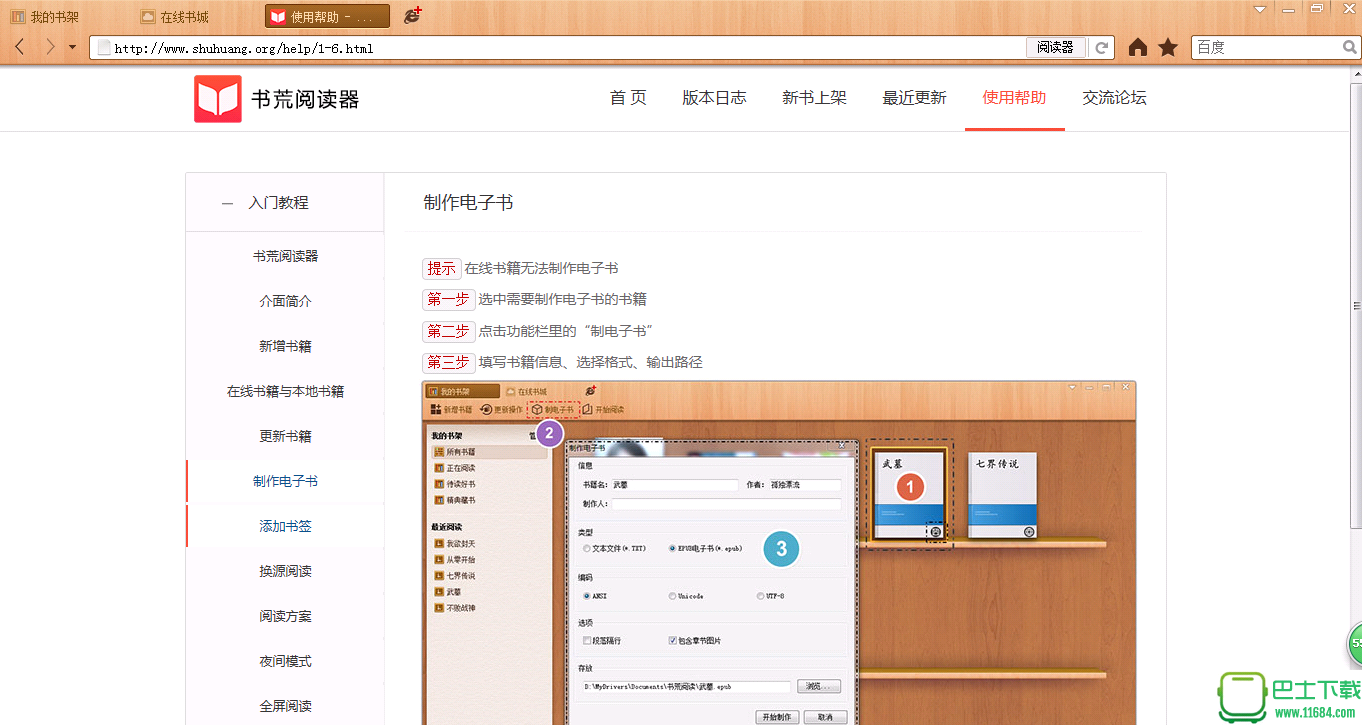The width and height of the screenshot is (1362, 725).
Task: Open the 新增书籍 tutorial
Action: tap(285, 346)
